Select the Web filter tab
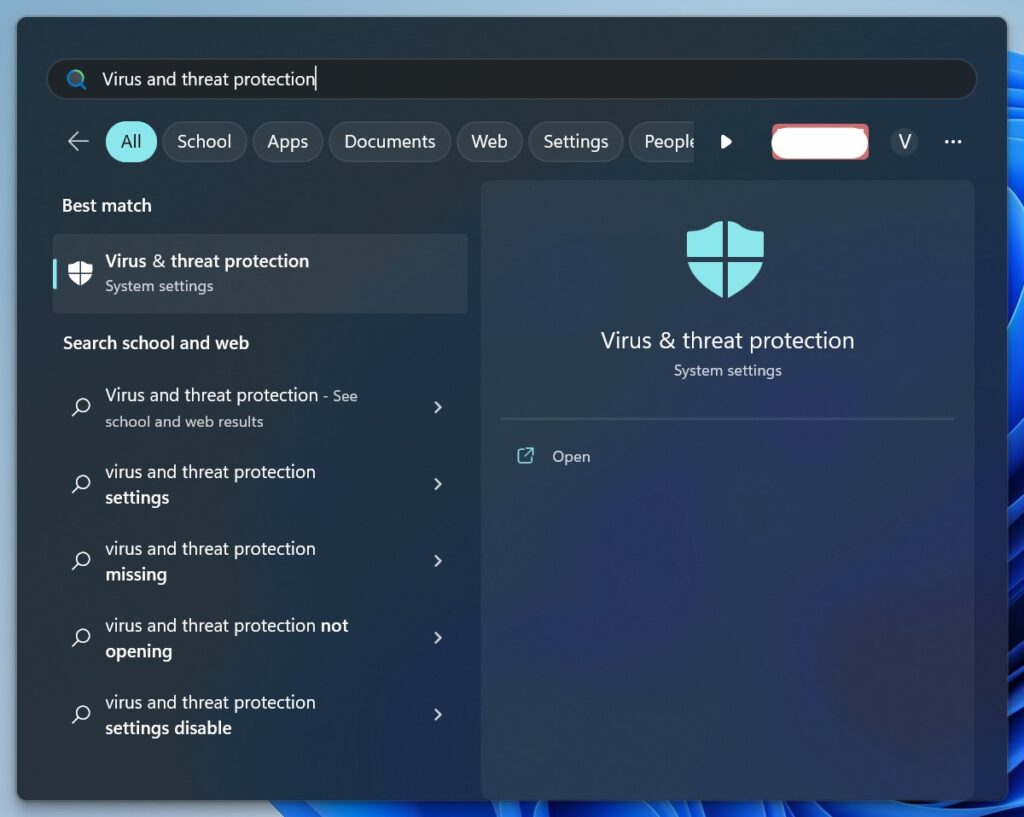The width and height of the screenshot is (1024, 817). click(489, 142)
